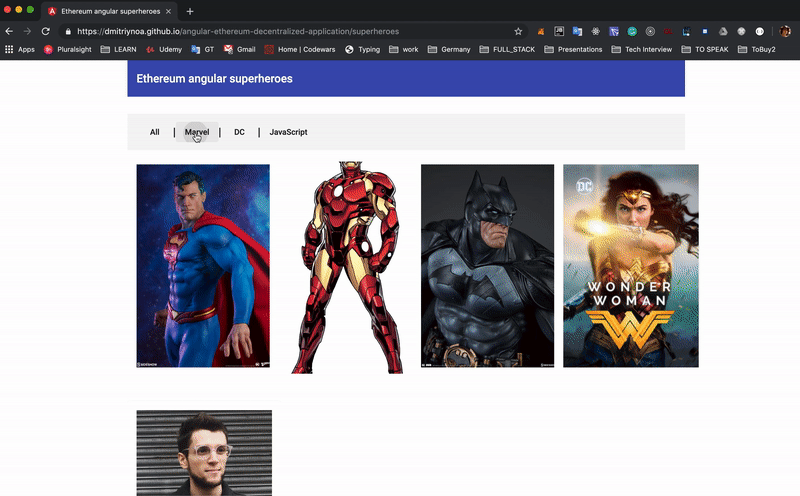Close the Ethereum angular superheroes tab

click(x=168, y=11)
